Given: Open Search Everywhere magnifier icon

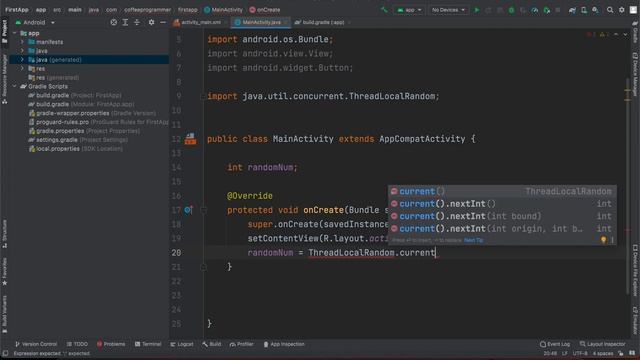Looking at the screenshot, I should click(x=610, y=10).
